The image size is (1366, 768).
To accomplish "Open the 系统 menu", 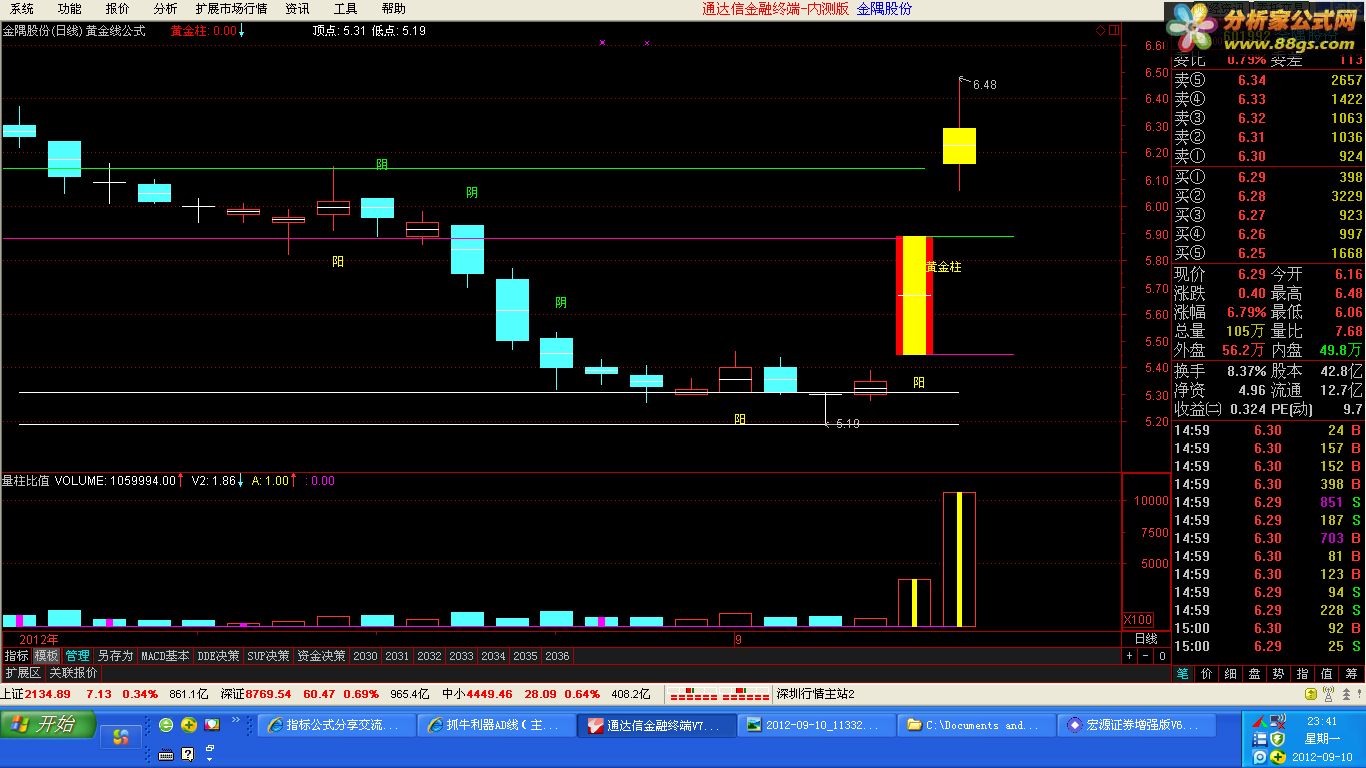I will 22,8.
